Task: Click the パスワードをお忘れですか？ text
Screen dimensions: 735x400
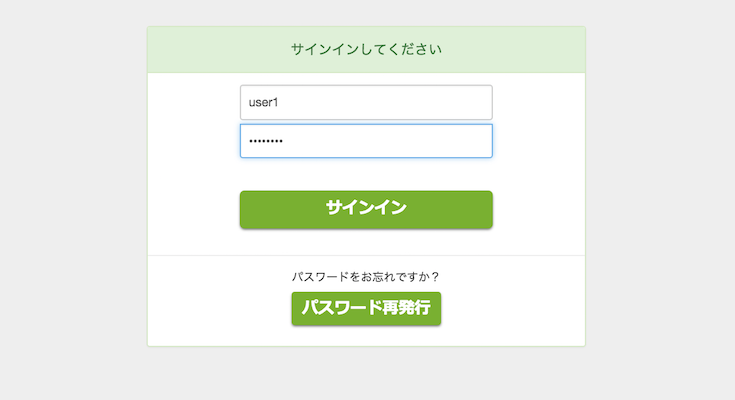Action: click(366, 276)
